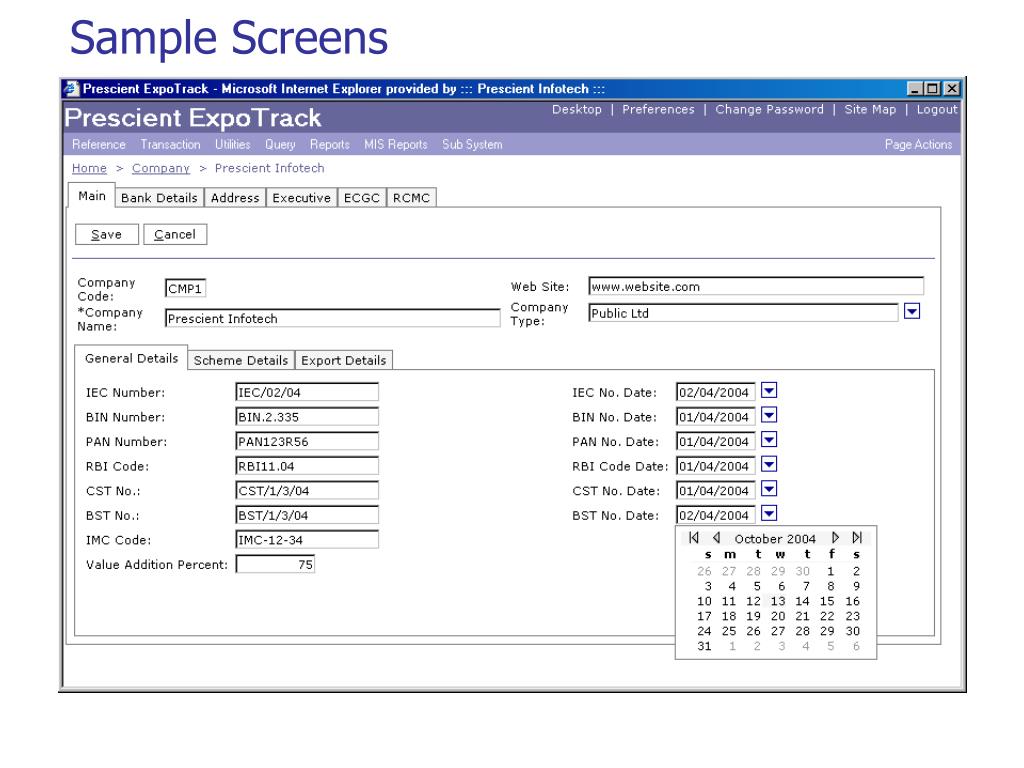Open the Query menu

pos(280,144)
